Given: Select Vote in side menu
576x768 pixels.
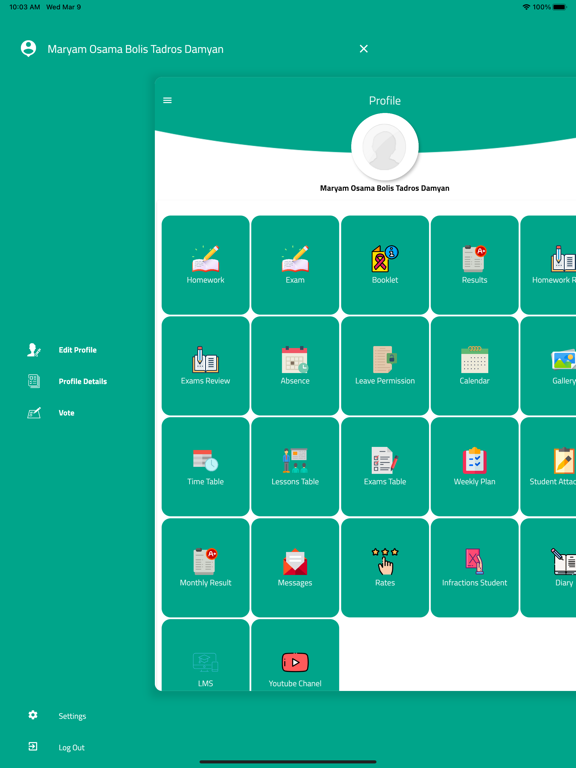Looking at the screenshot, I should click(x=67, y=413).
